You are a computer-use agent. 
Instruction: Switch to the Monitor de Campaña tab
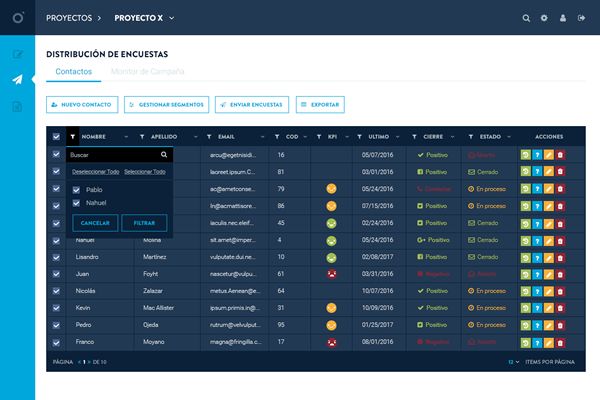click(147, 72)
